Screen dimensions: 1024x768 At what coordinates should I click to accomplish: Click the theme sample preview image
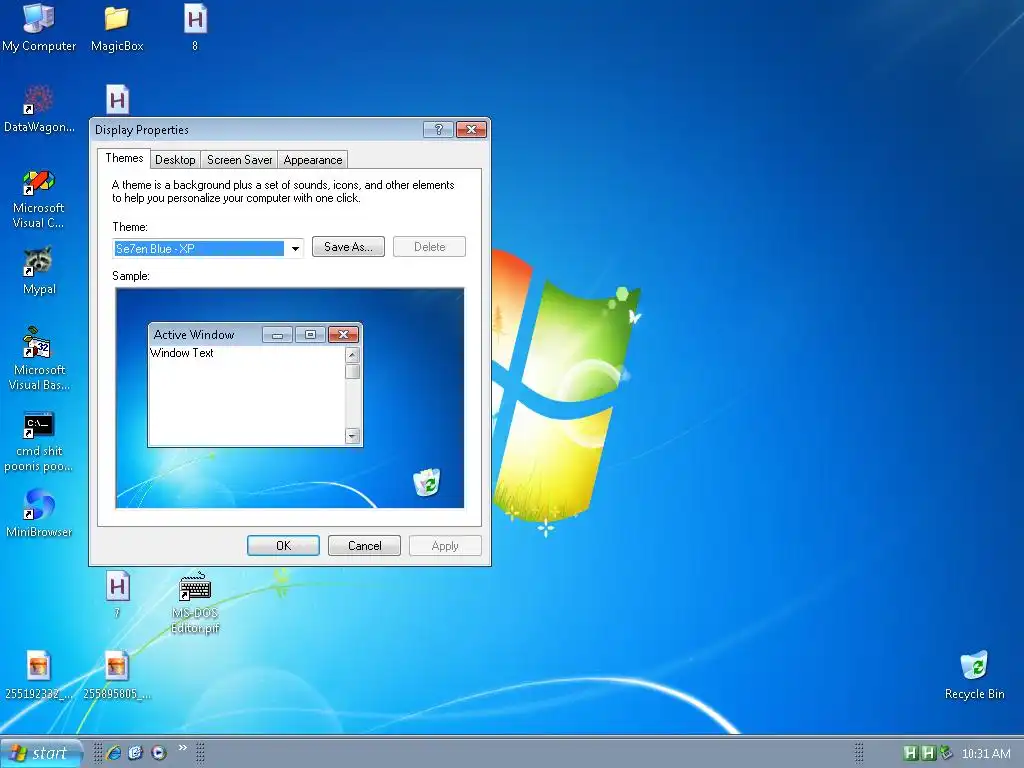coord(290,398)
